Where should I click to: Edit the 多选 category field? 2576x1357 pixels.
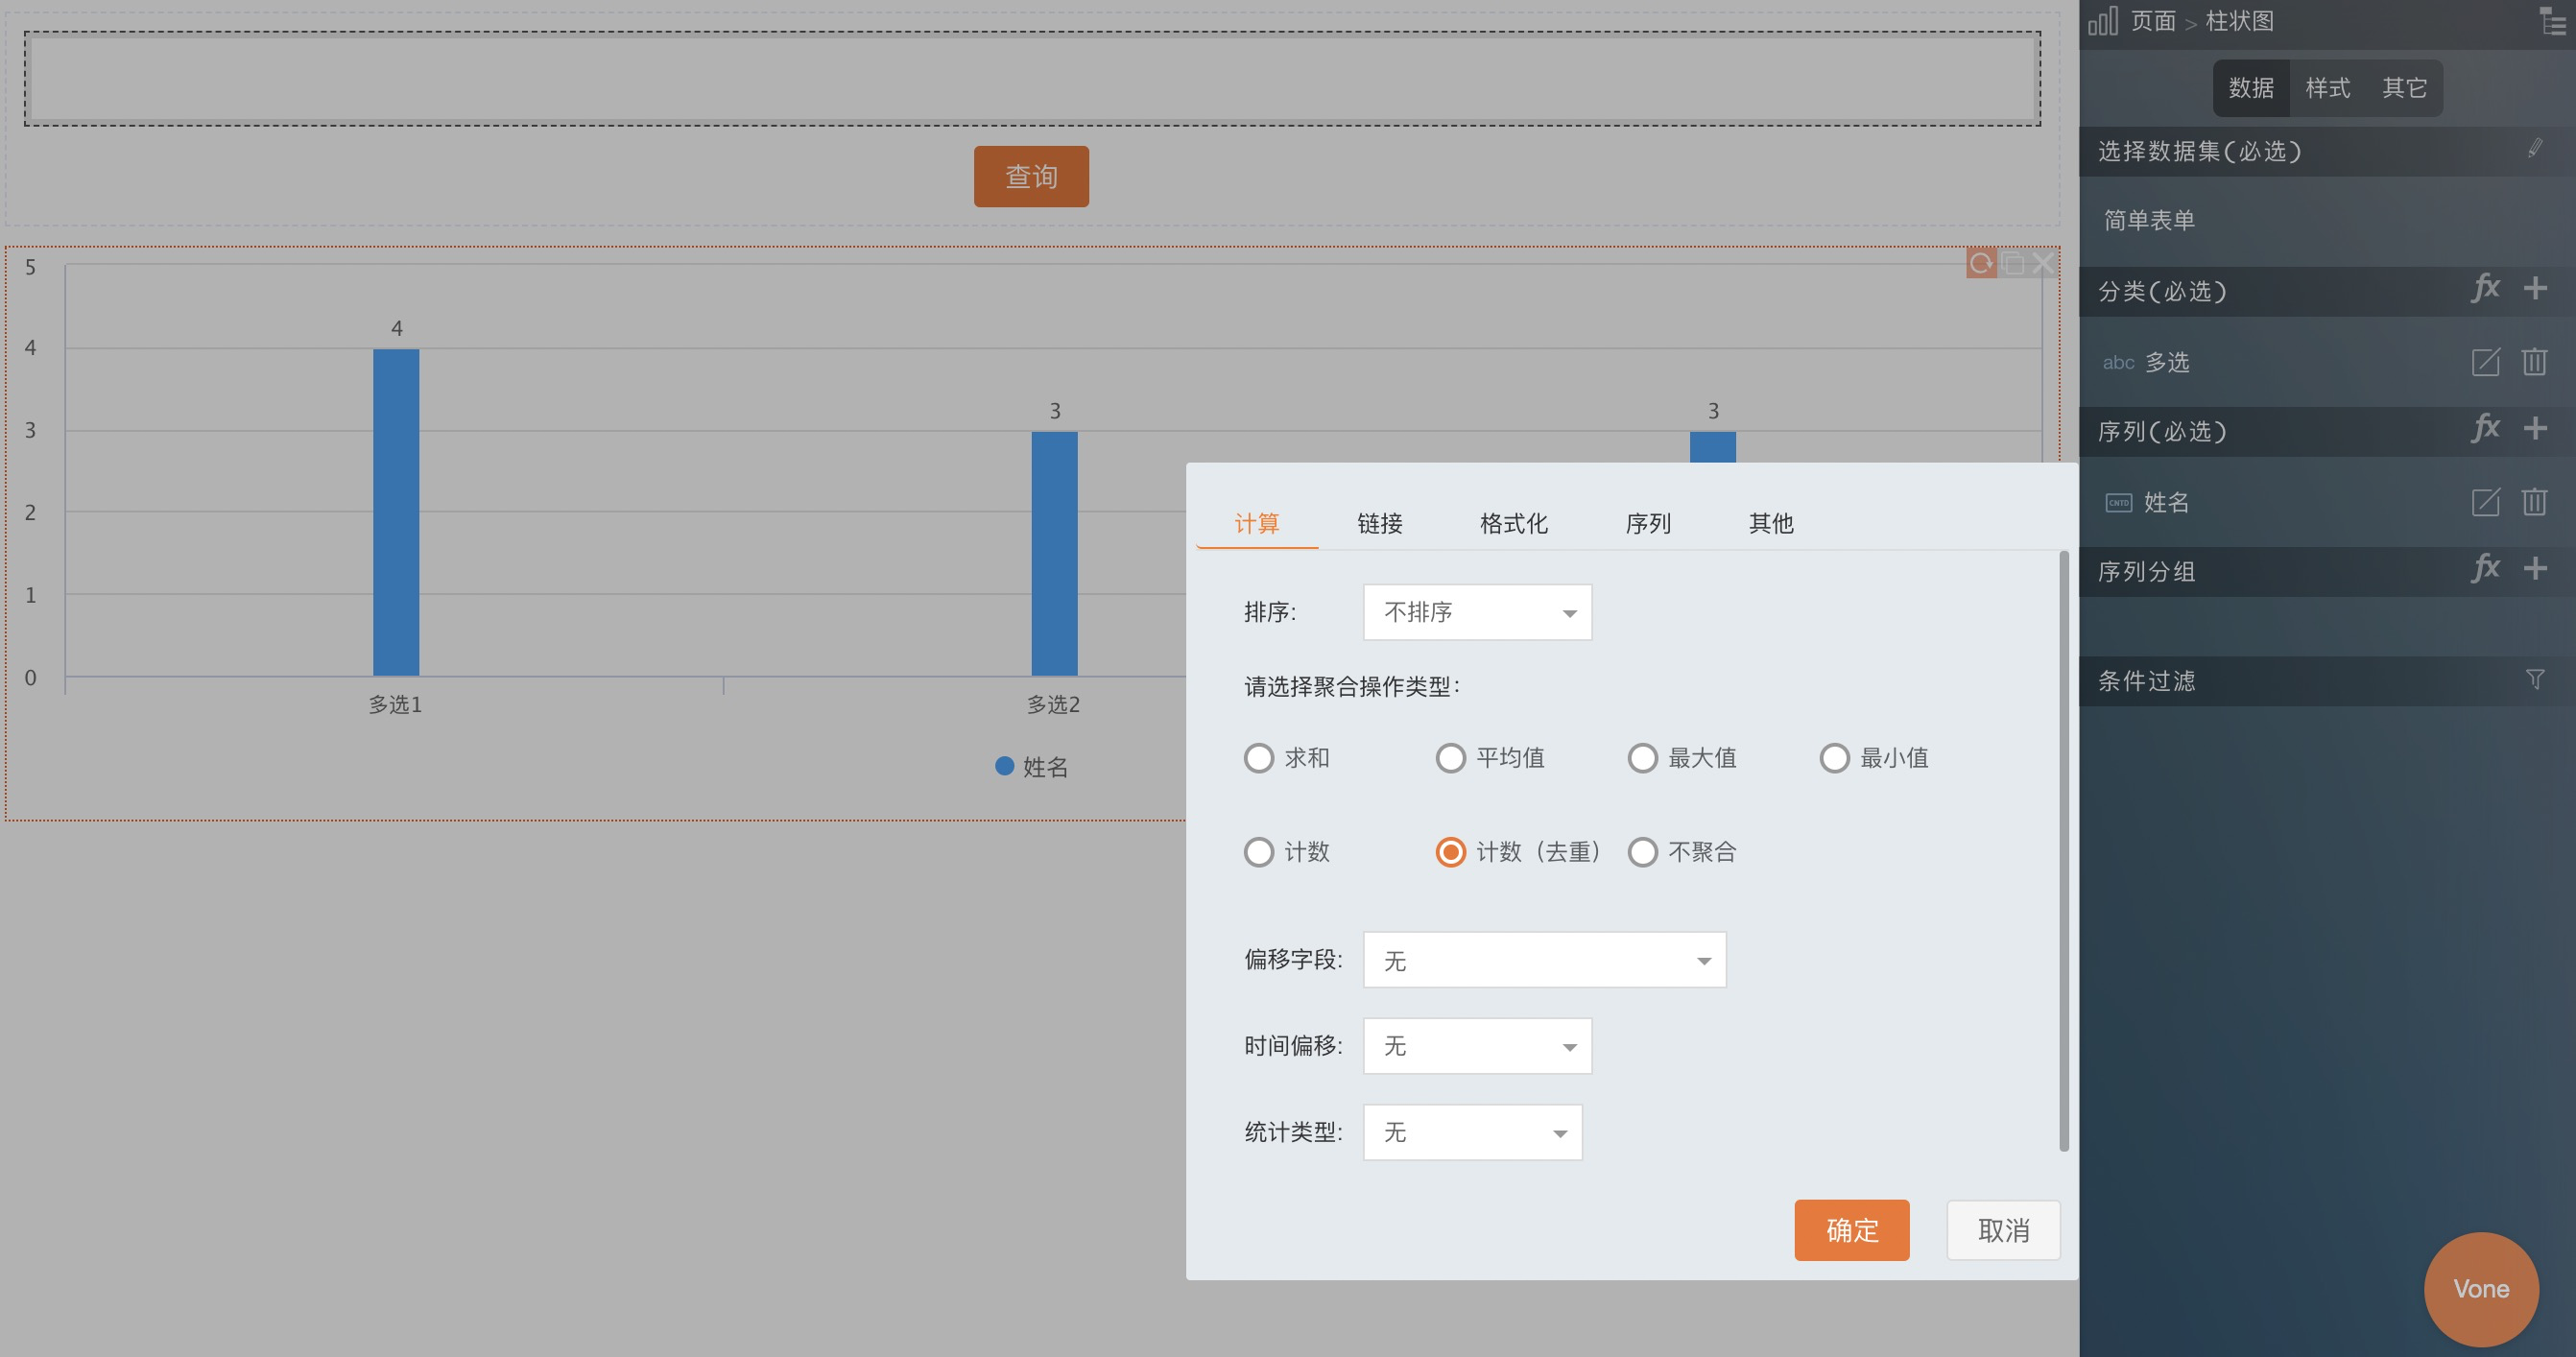coord(2485,362)
